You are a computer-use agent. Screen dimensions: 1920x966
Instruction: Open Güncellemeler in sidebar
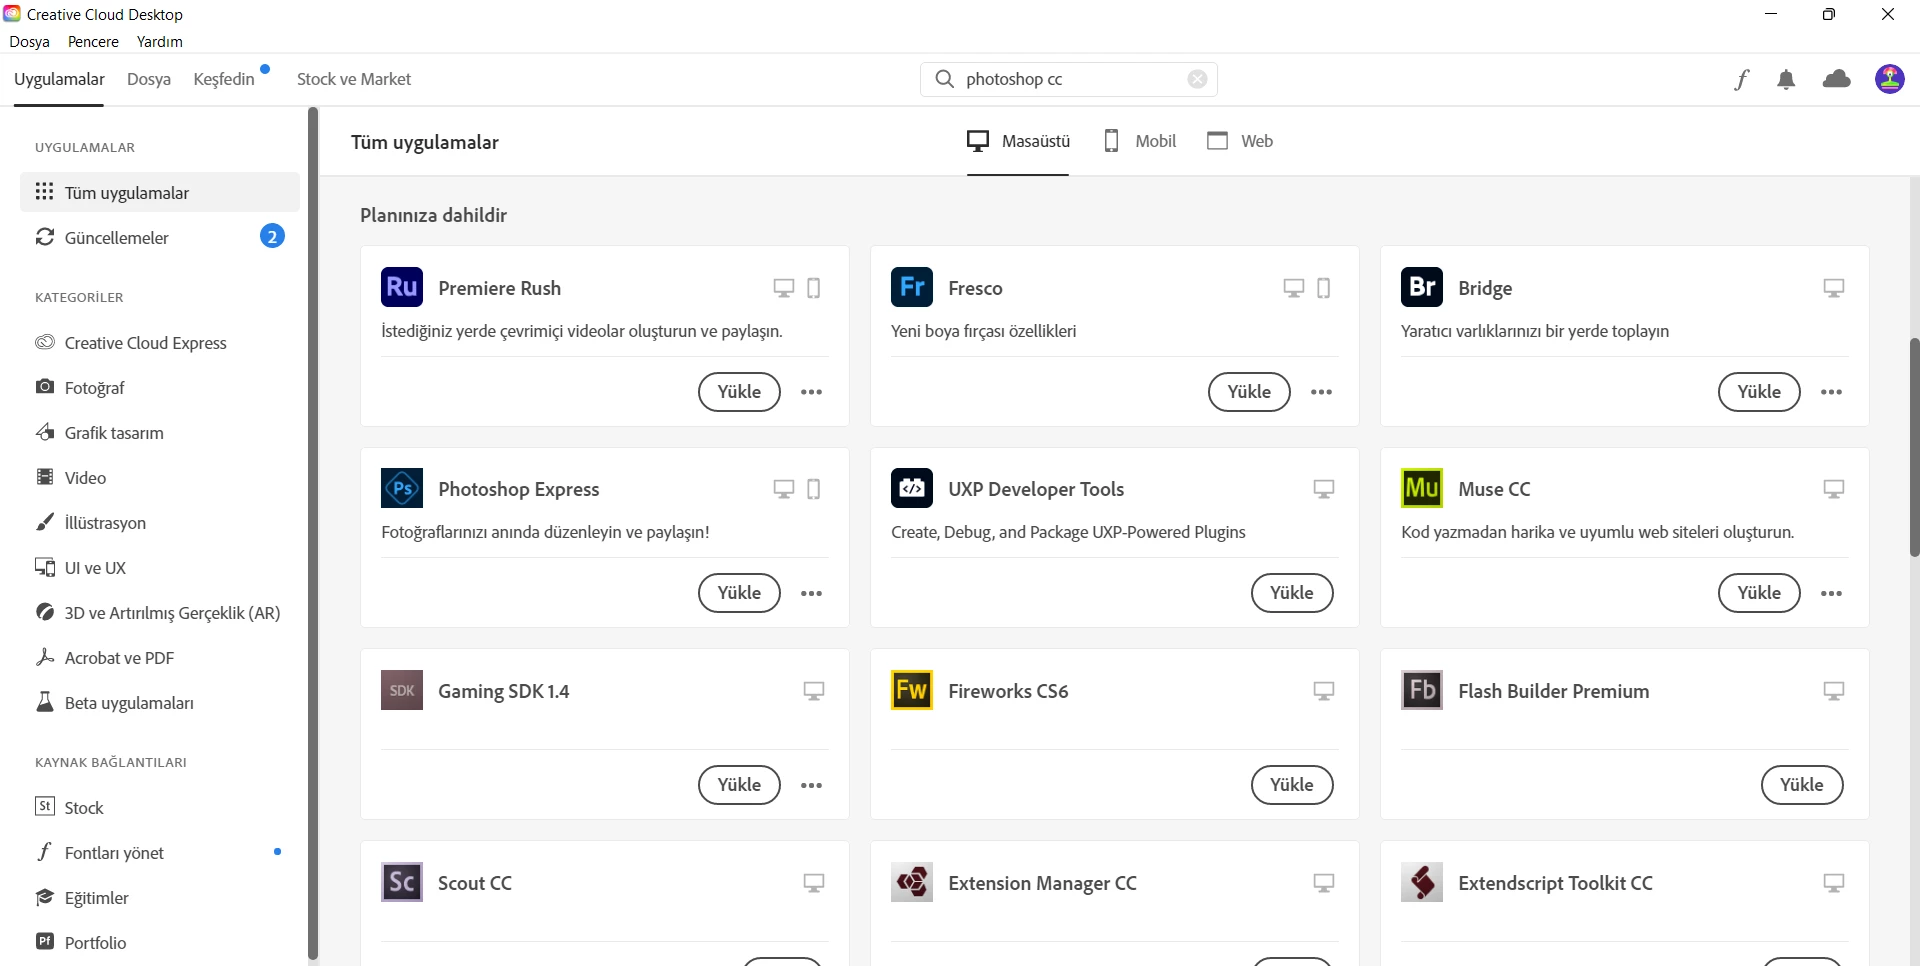tap(160, 237)
